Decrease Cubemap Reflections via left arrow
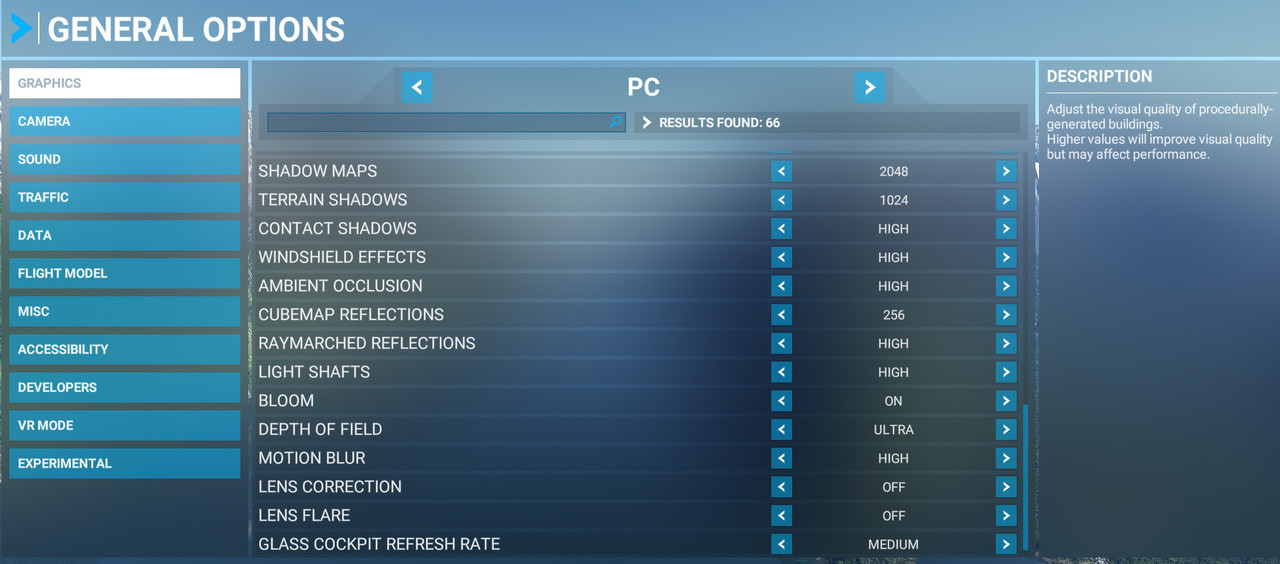Viewport: 1280px width, 564px height. [x=781, y=315]
